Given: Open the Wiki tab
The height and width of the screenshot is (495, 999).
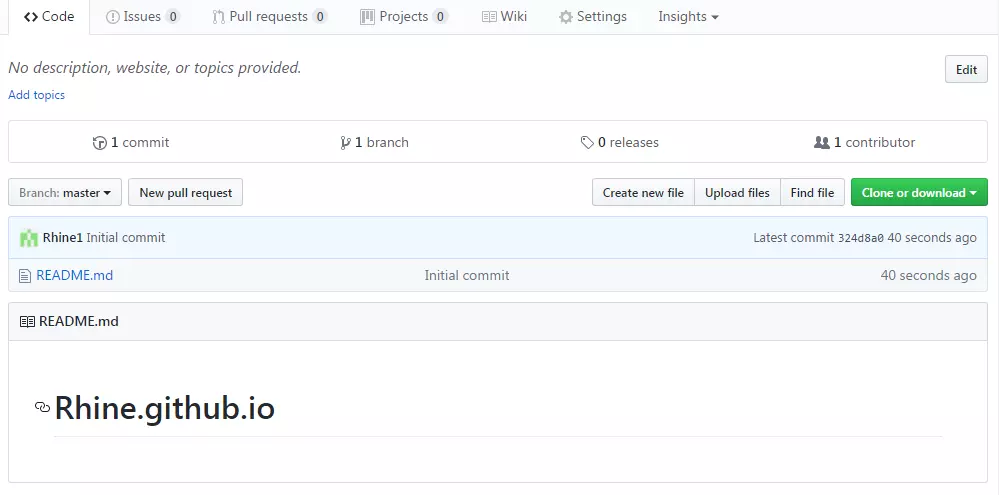Looking at the screenshot, I should 505,17.
